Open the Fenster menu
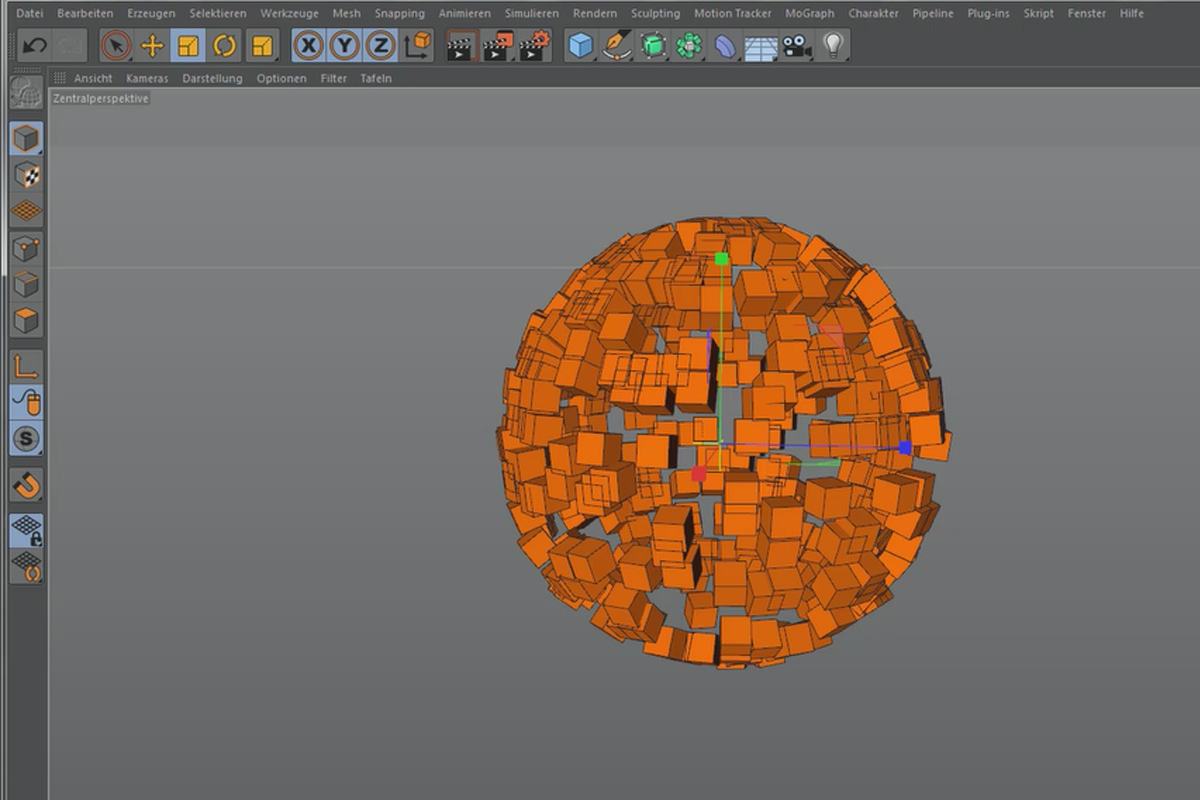The width and height of the screenshot is (1200, 800). pos(1087,13)
